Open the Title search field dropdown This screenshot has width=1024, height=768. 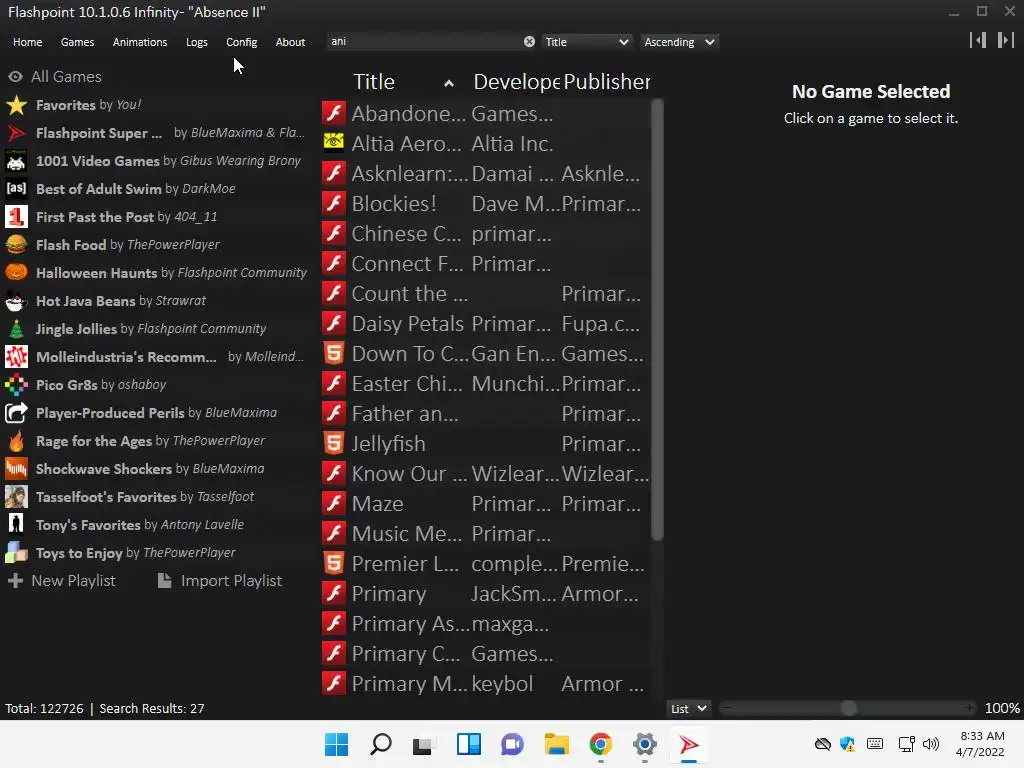(586, 42)
